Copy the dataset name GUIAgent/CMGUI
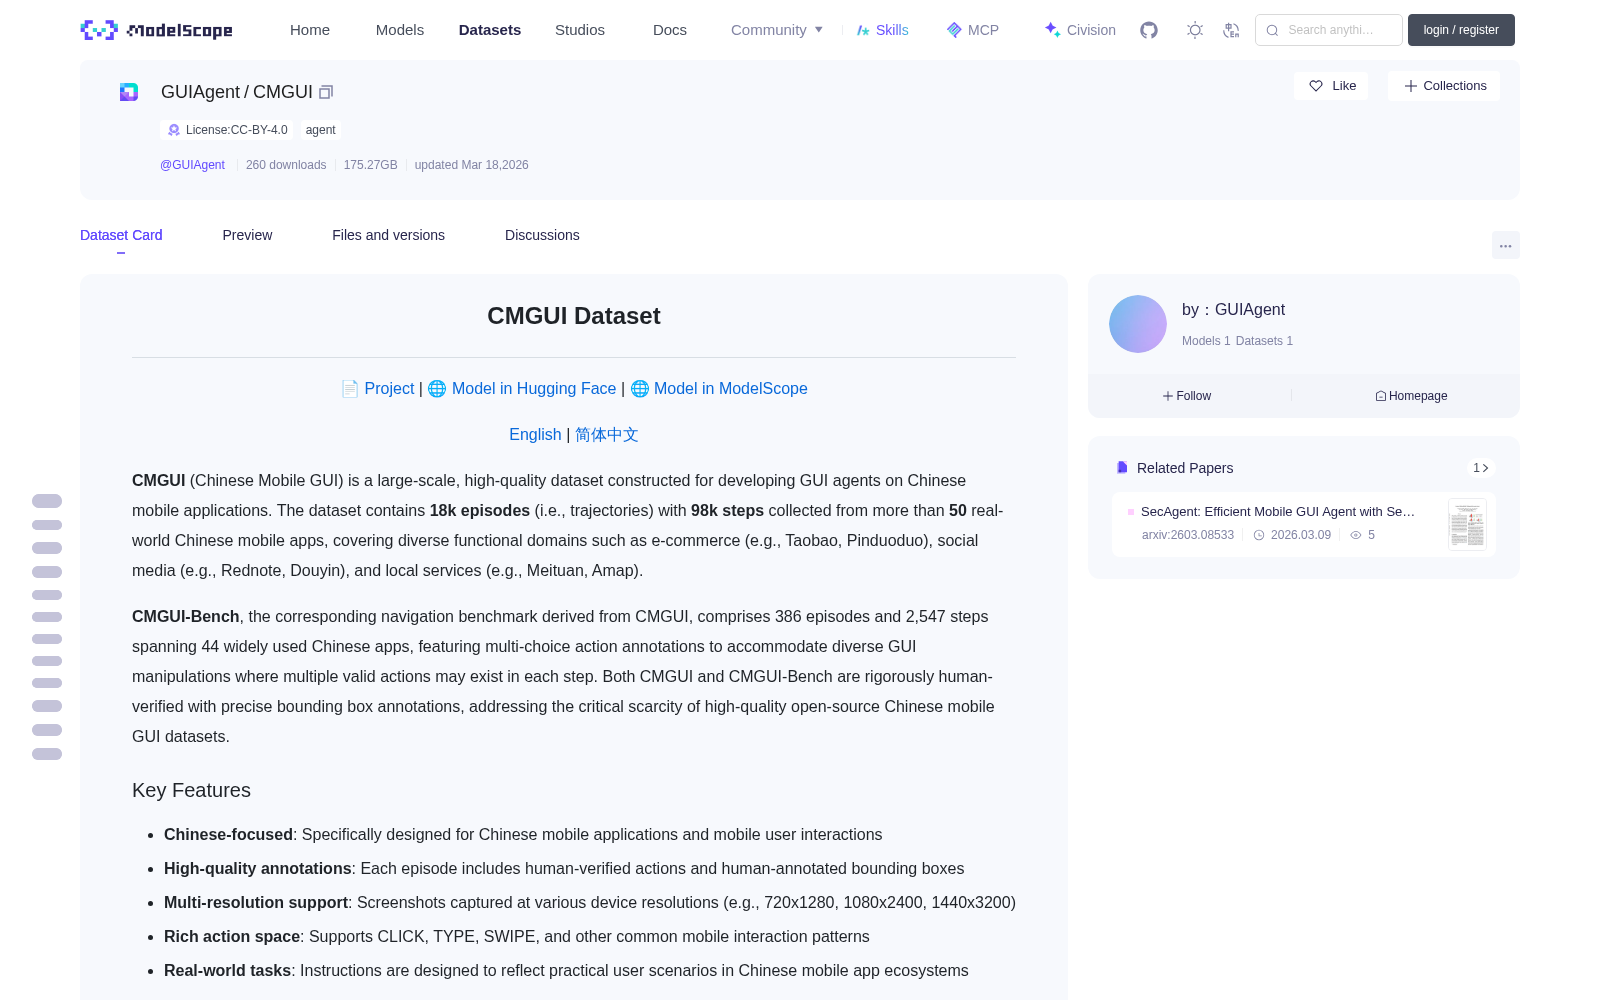 [326, 92]
